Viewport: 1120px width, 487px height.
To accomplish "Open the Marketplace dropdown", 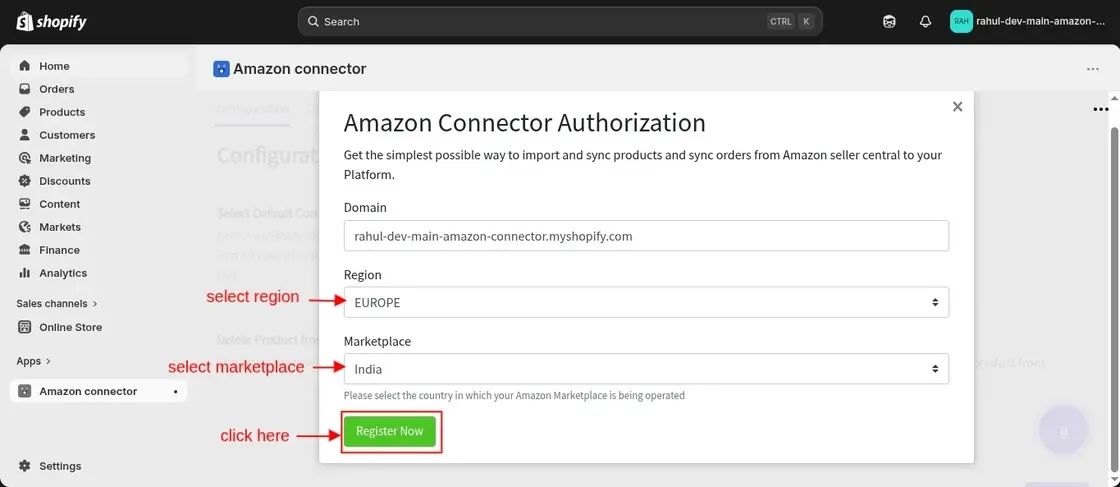I will pos(646,369).
